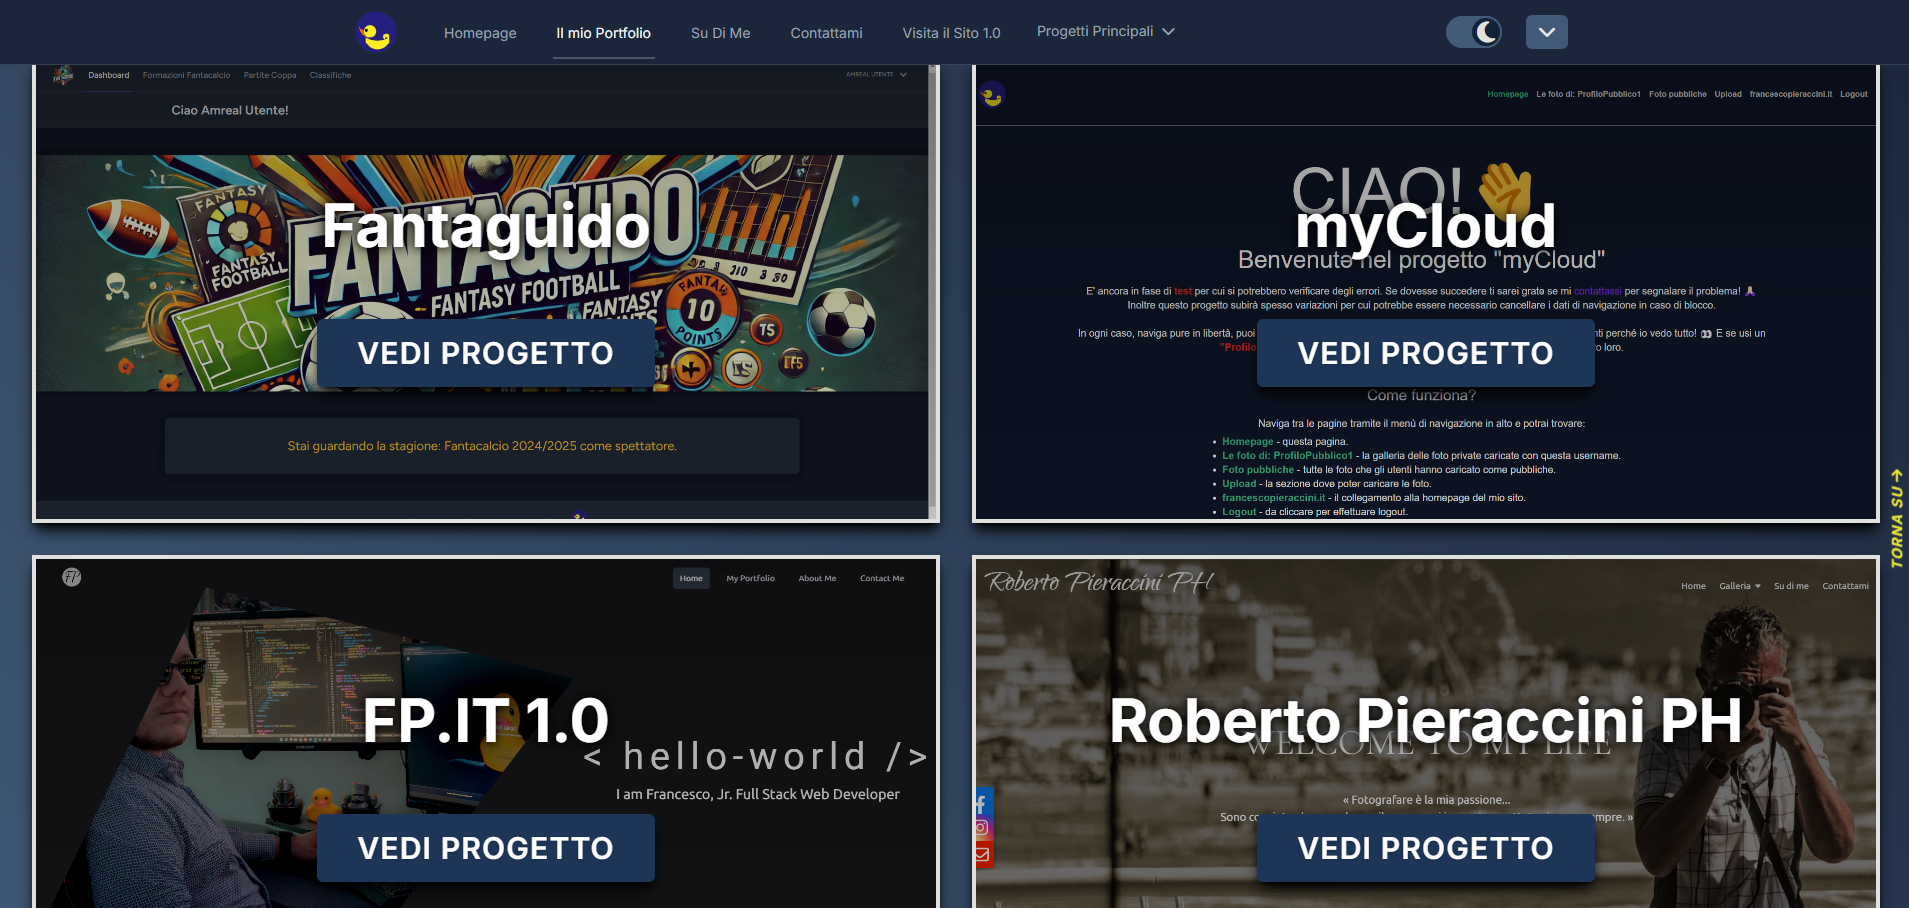This screenshot has width=1909, height=908.
Task: Click the Ciao Amreal Utente! greeting
Action: [230, 110]
